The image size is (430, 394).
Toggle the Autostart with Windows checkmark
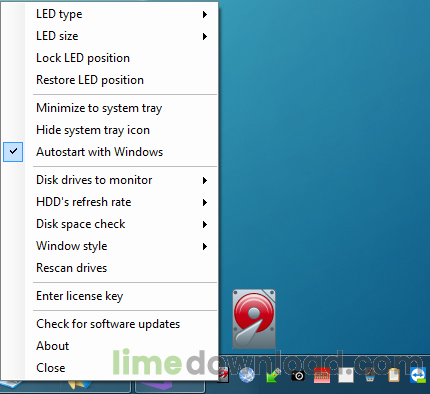click(13, 152)
